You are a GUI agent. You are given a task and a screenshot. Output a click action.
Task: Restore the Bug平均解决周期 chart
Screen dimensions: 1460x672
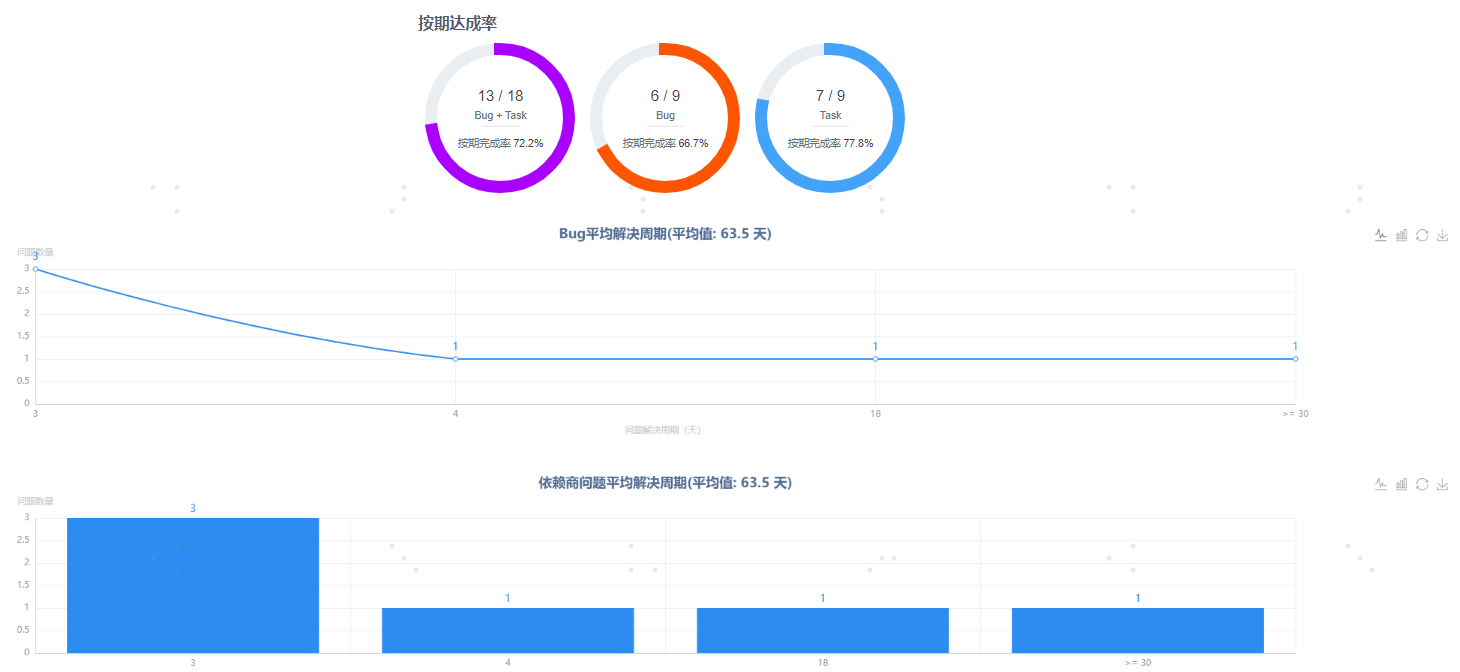[x=1422, y=235]
